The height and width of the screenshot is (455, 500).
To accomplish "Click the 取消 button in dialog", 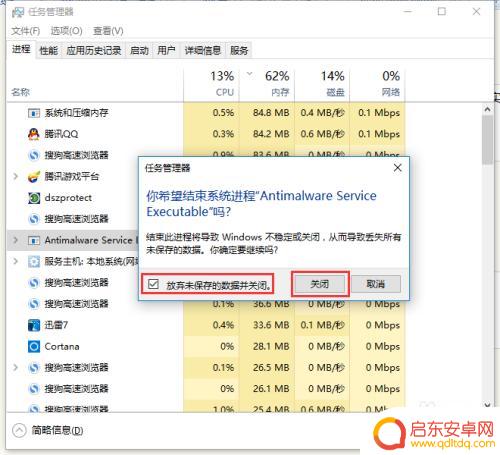I will click(376, 284).
